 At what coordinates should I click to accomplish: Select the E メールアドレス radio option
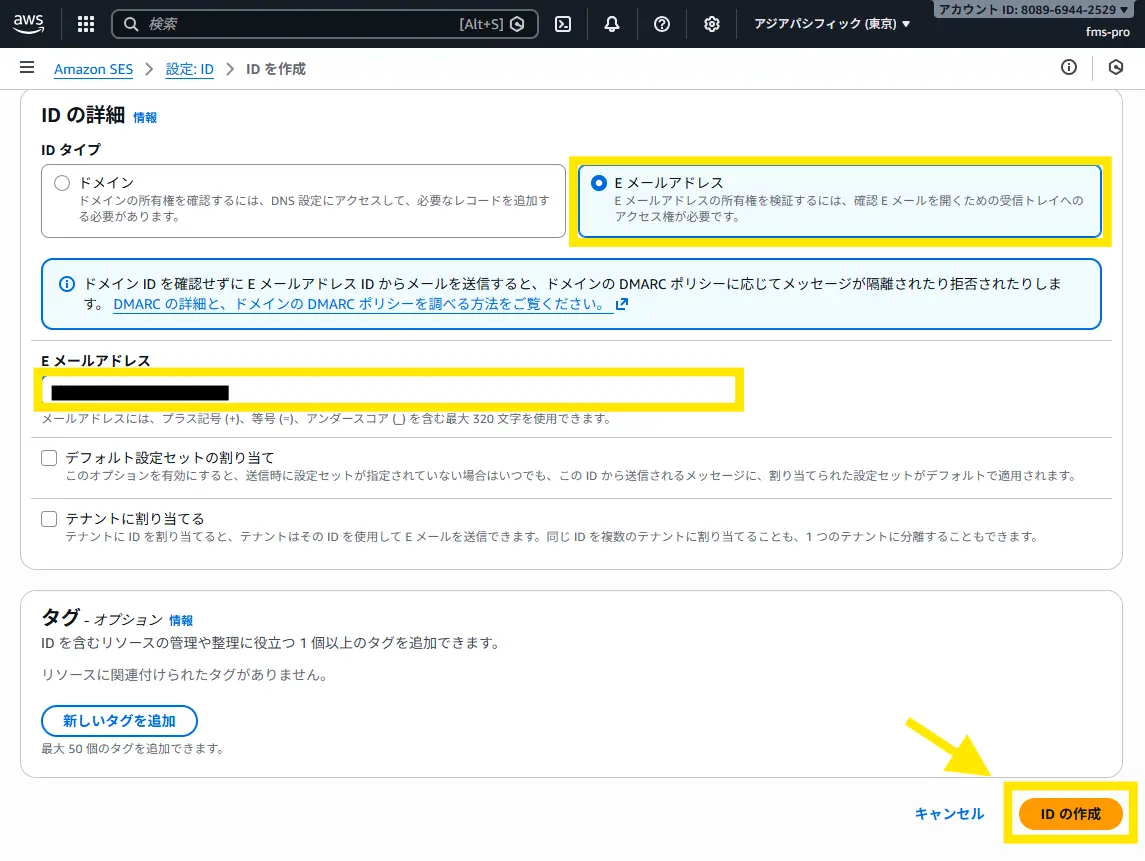[x=598, y=183]
